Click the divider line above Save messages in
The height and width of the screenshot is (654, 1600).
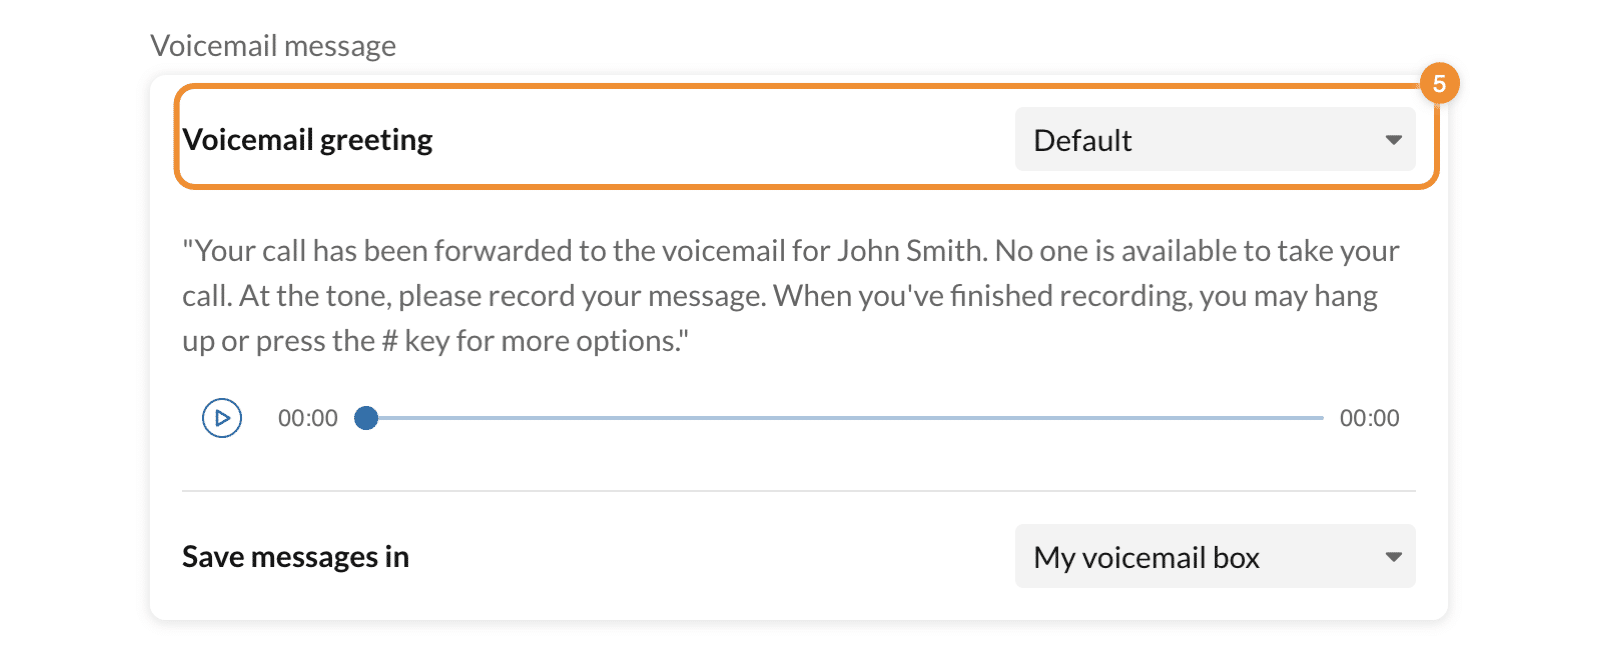point(798,491)
